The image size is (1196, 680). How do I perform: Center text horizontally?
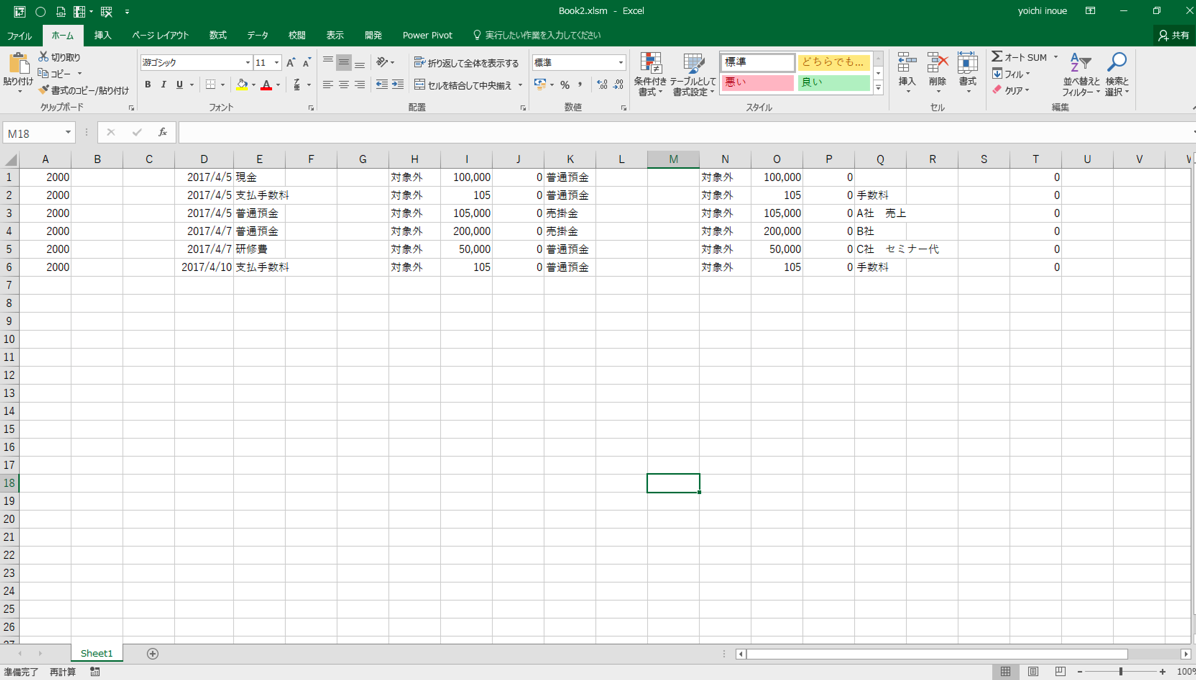tap(344, 85)
